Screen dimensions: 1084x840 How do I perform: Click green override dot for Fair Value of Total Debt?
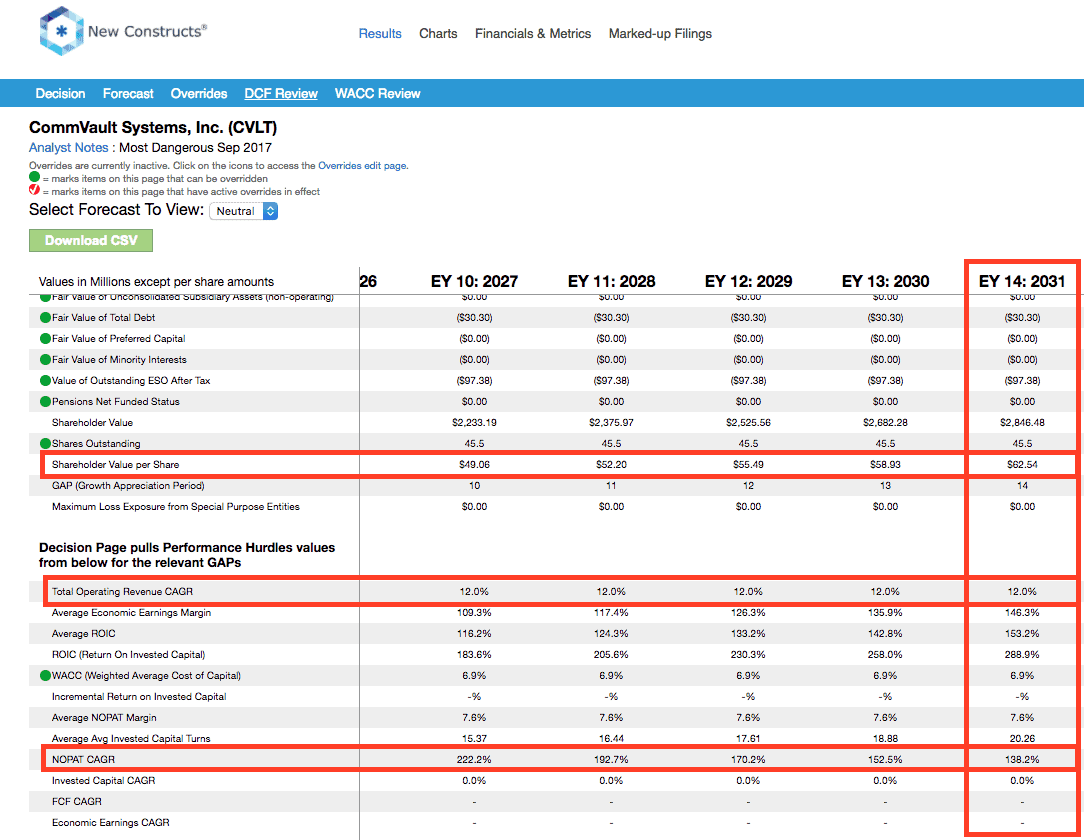pyautogui.click(x=46, y=317)
